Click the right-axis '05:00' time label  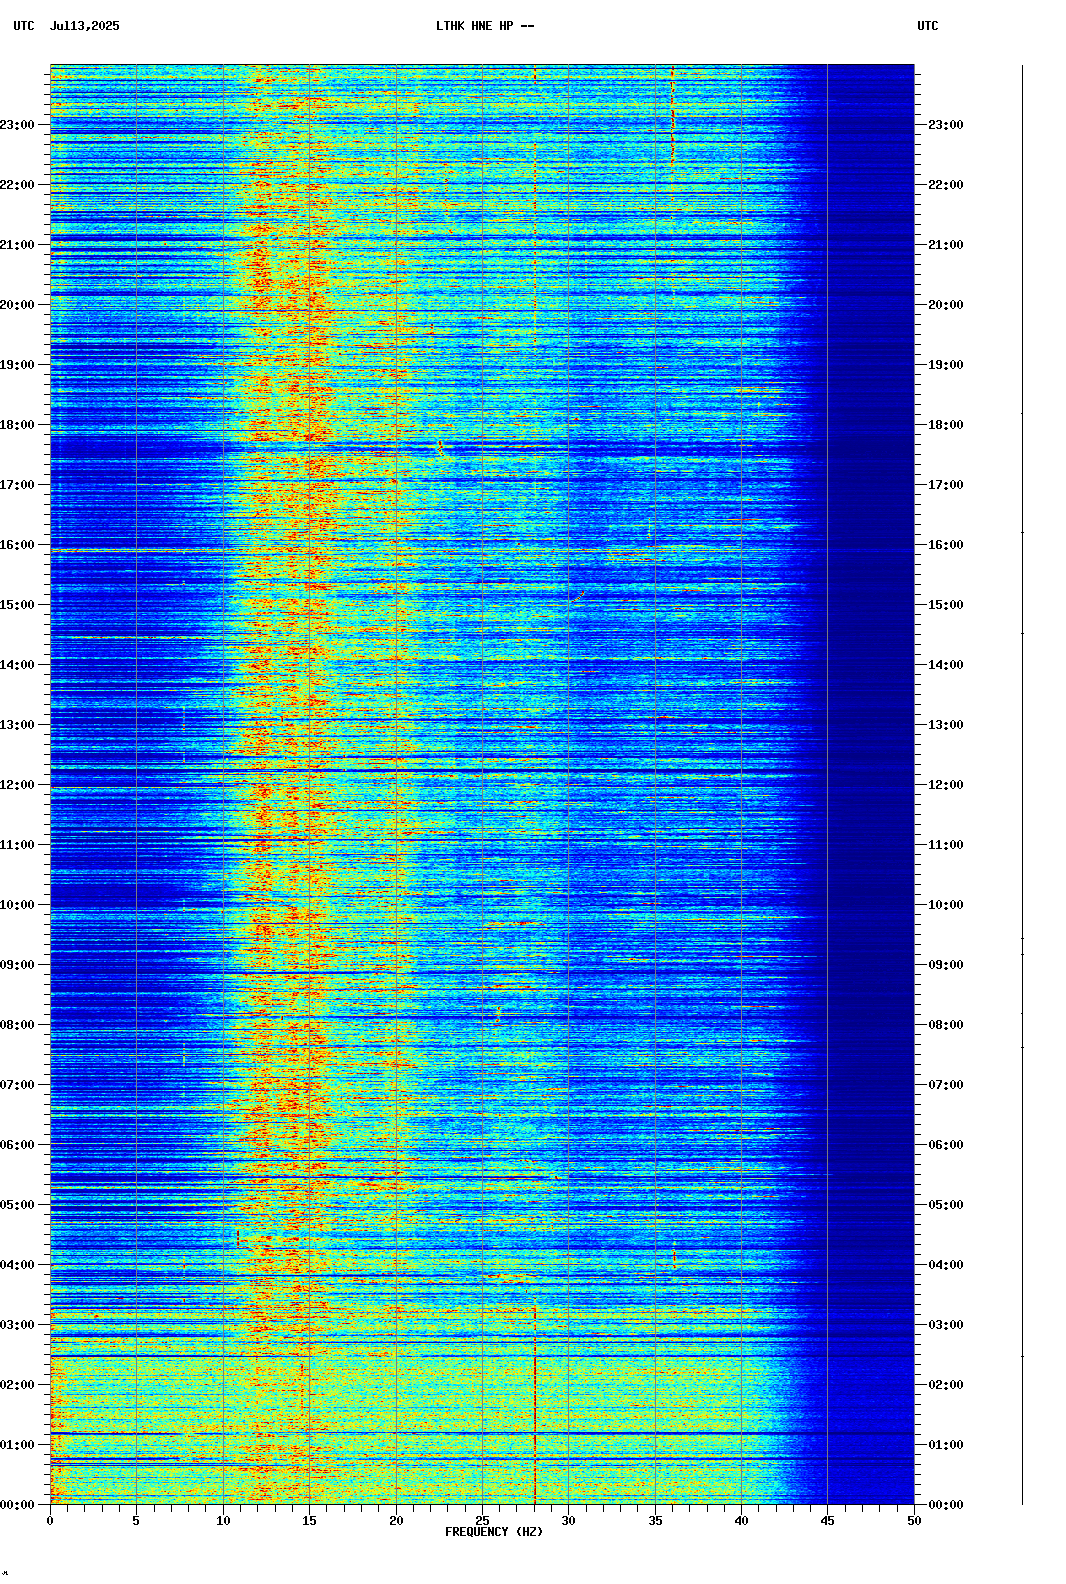click(x=946, y=1205)
